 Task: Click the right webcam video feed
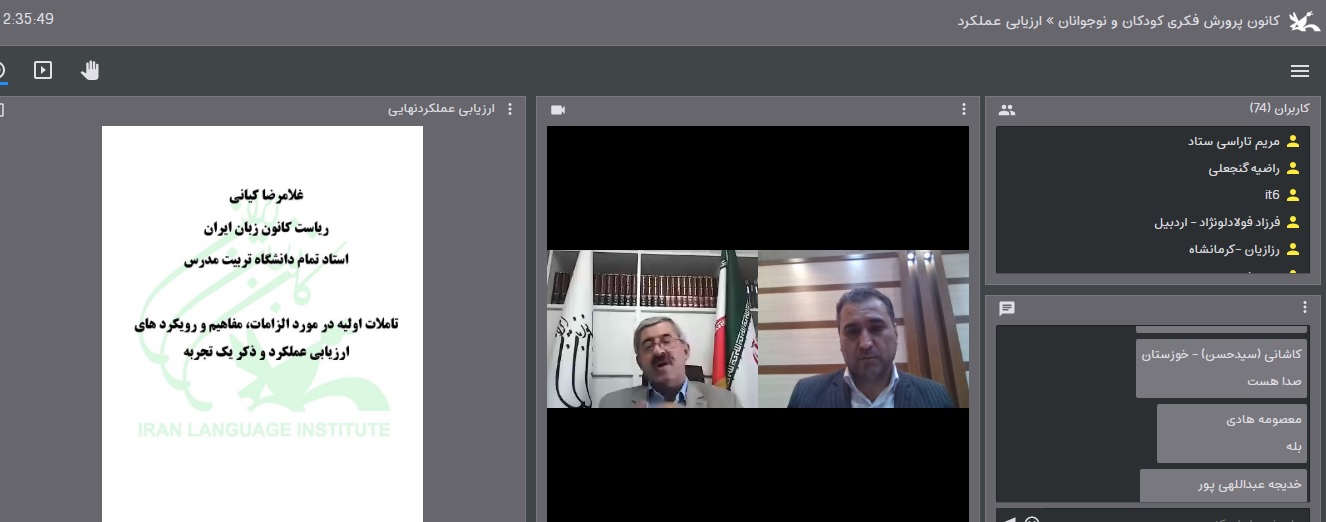point(863,329)
